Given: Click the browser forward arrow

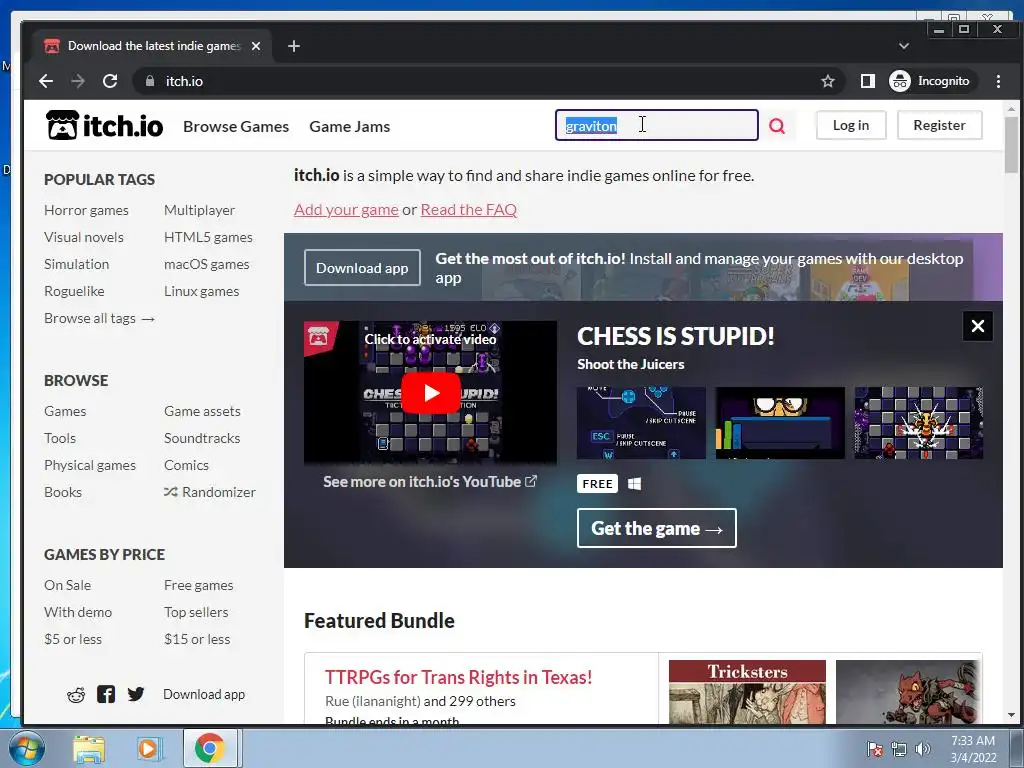Looking at the screenshot, I should [x=78, y=81].
